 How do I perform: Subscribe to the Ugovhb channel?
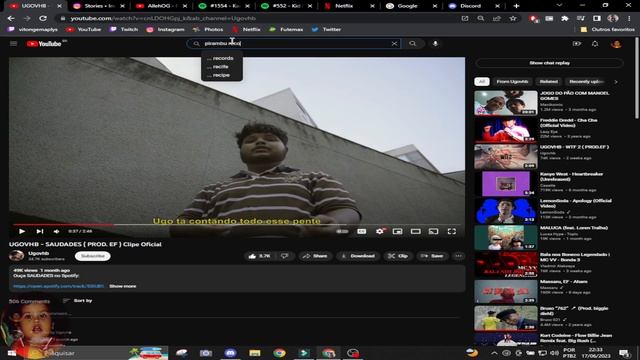(93, 256)
